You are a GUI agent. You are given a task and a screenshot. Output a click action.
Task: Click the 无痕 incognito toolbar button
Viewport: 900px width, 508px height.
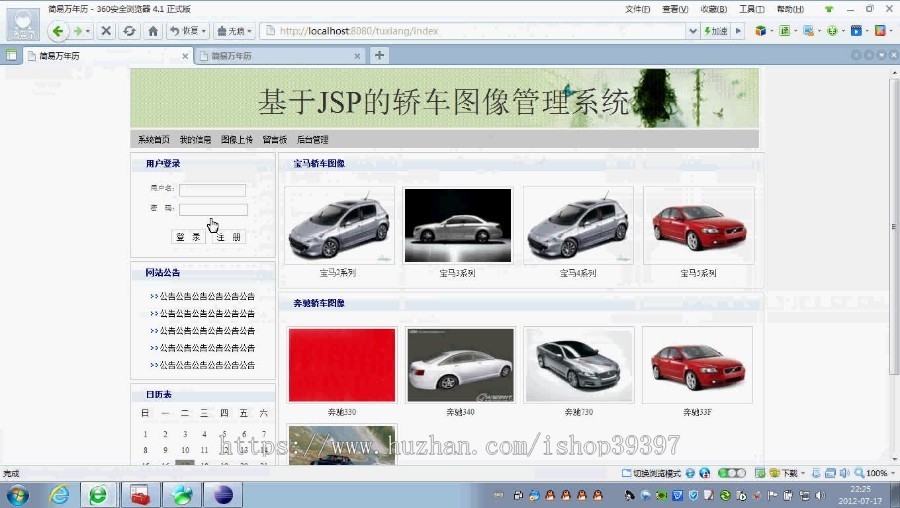[x=231, y=31]
